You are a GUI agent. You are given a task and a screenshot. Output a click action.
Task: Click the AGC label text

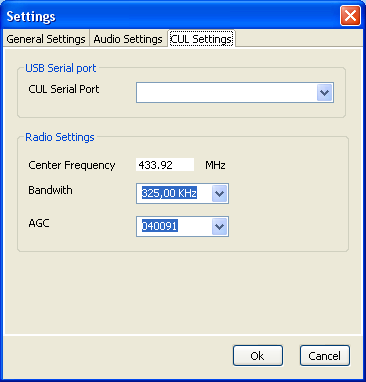pos(39,223)
